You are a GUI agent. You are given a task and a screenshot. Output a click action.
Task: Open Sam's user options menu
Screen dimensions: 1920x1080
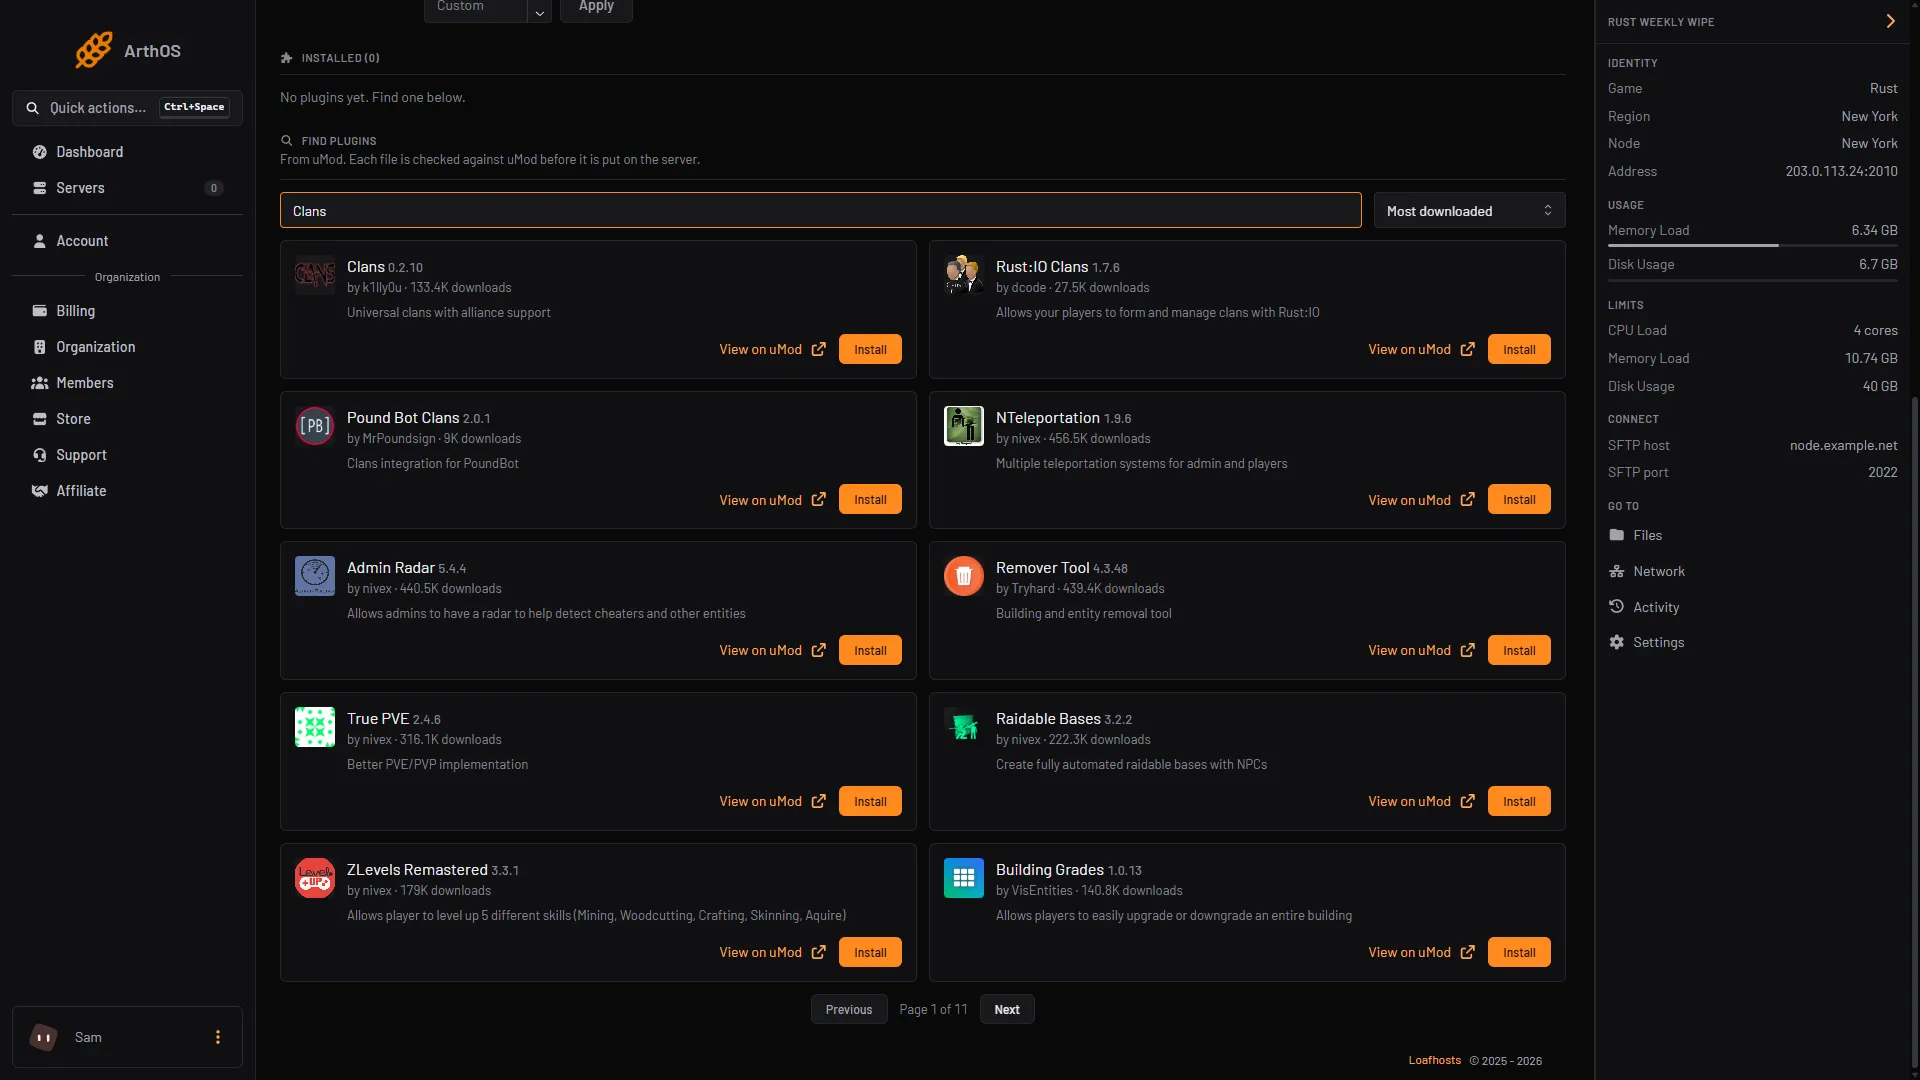pos(218,1037)
